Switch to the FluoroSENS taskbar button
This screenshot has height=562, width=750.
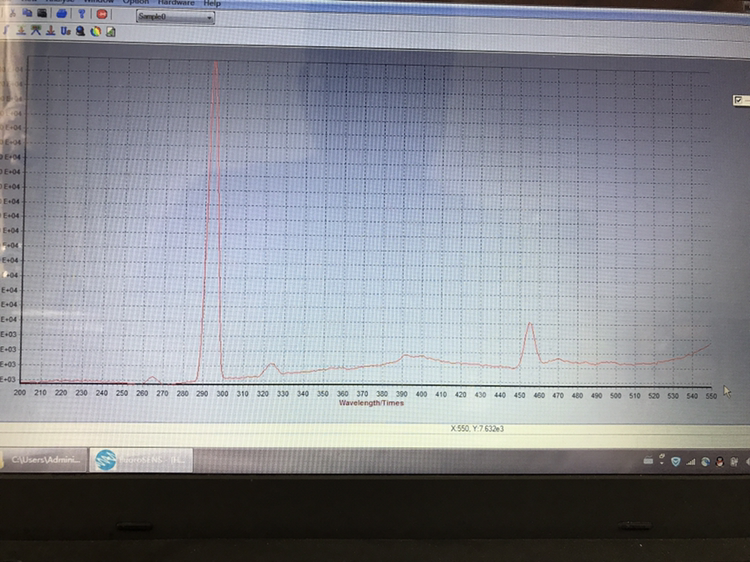[141, 460]
